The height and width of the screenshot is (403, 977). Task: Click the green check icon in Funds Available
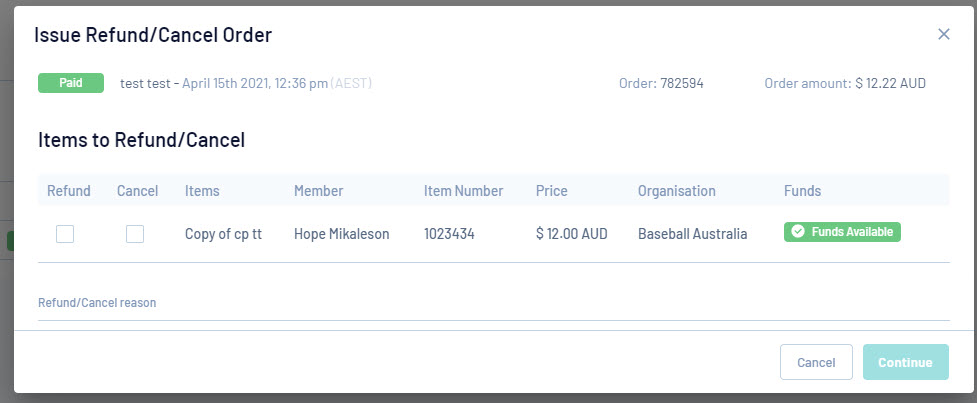tap(798, 232)
